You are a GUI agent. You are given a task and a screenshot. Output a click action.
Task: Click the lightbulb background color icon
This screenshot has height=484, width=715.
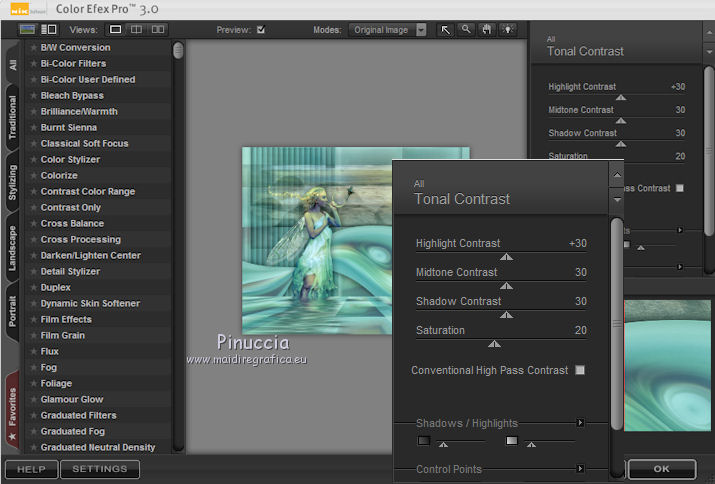pyautogui.click(x=508, y=30)
